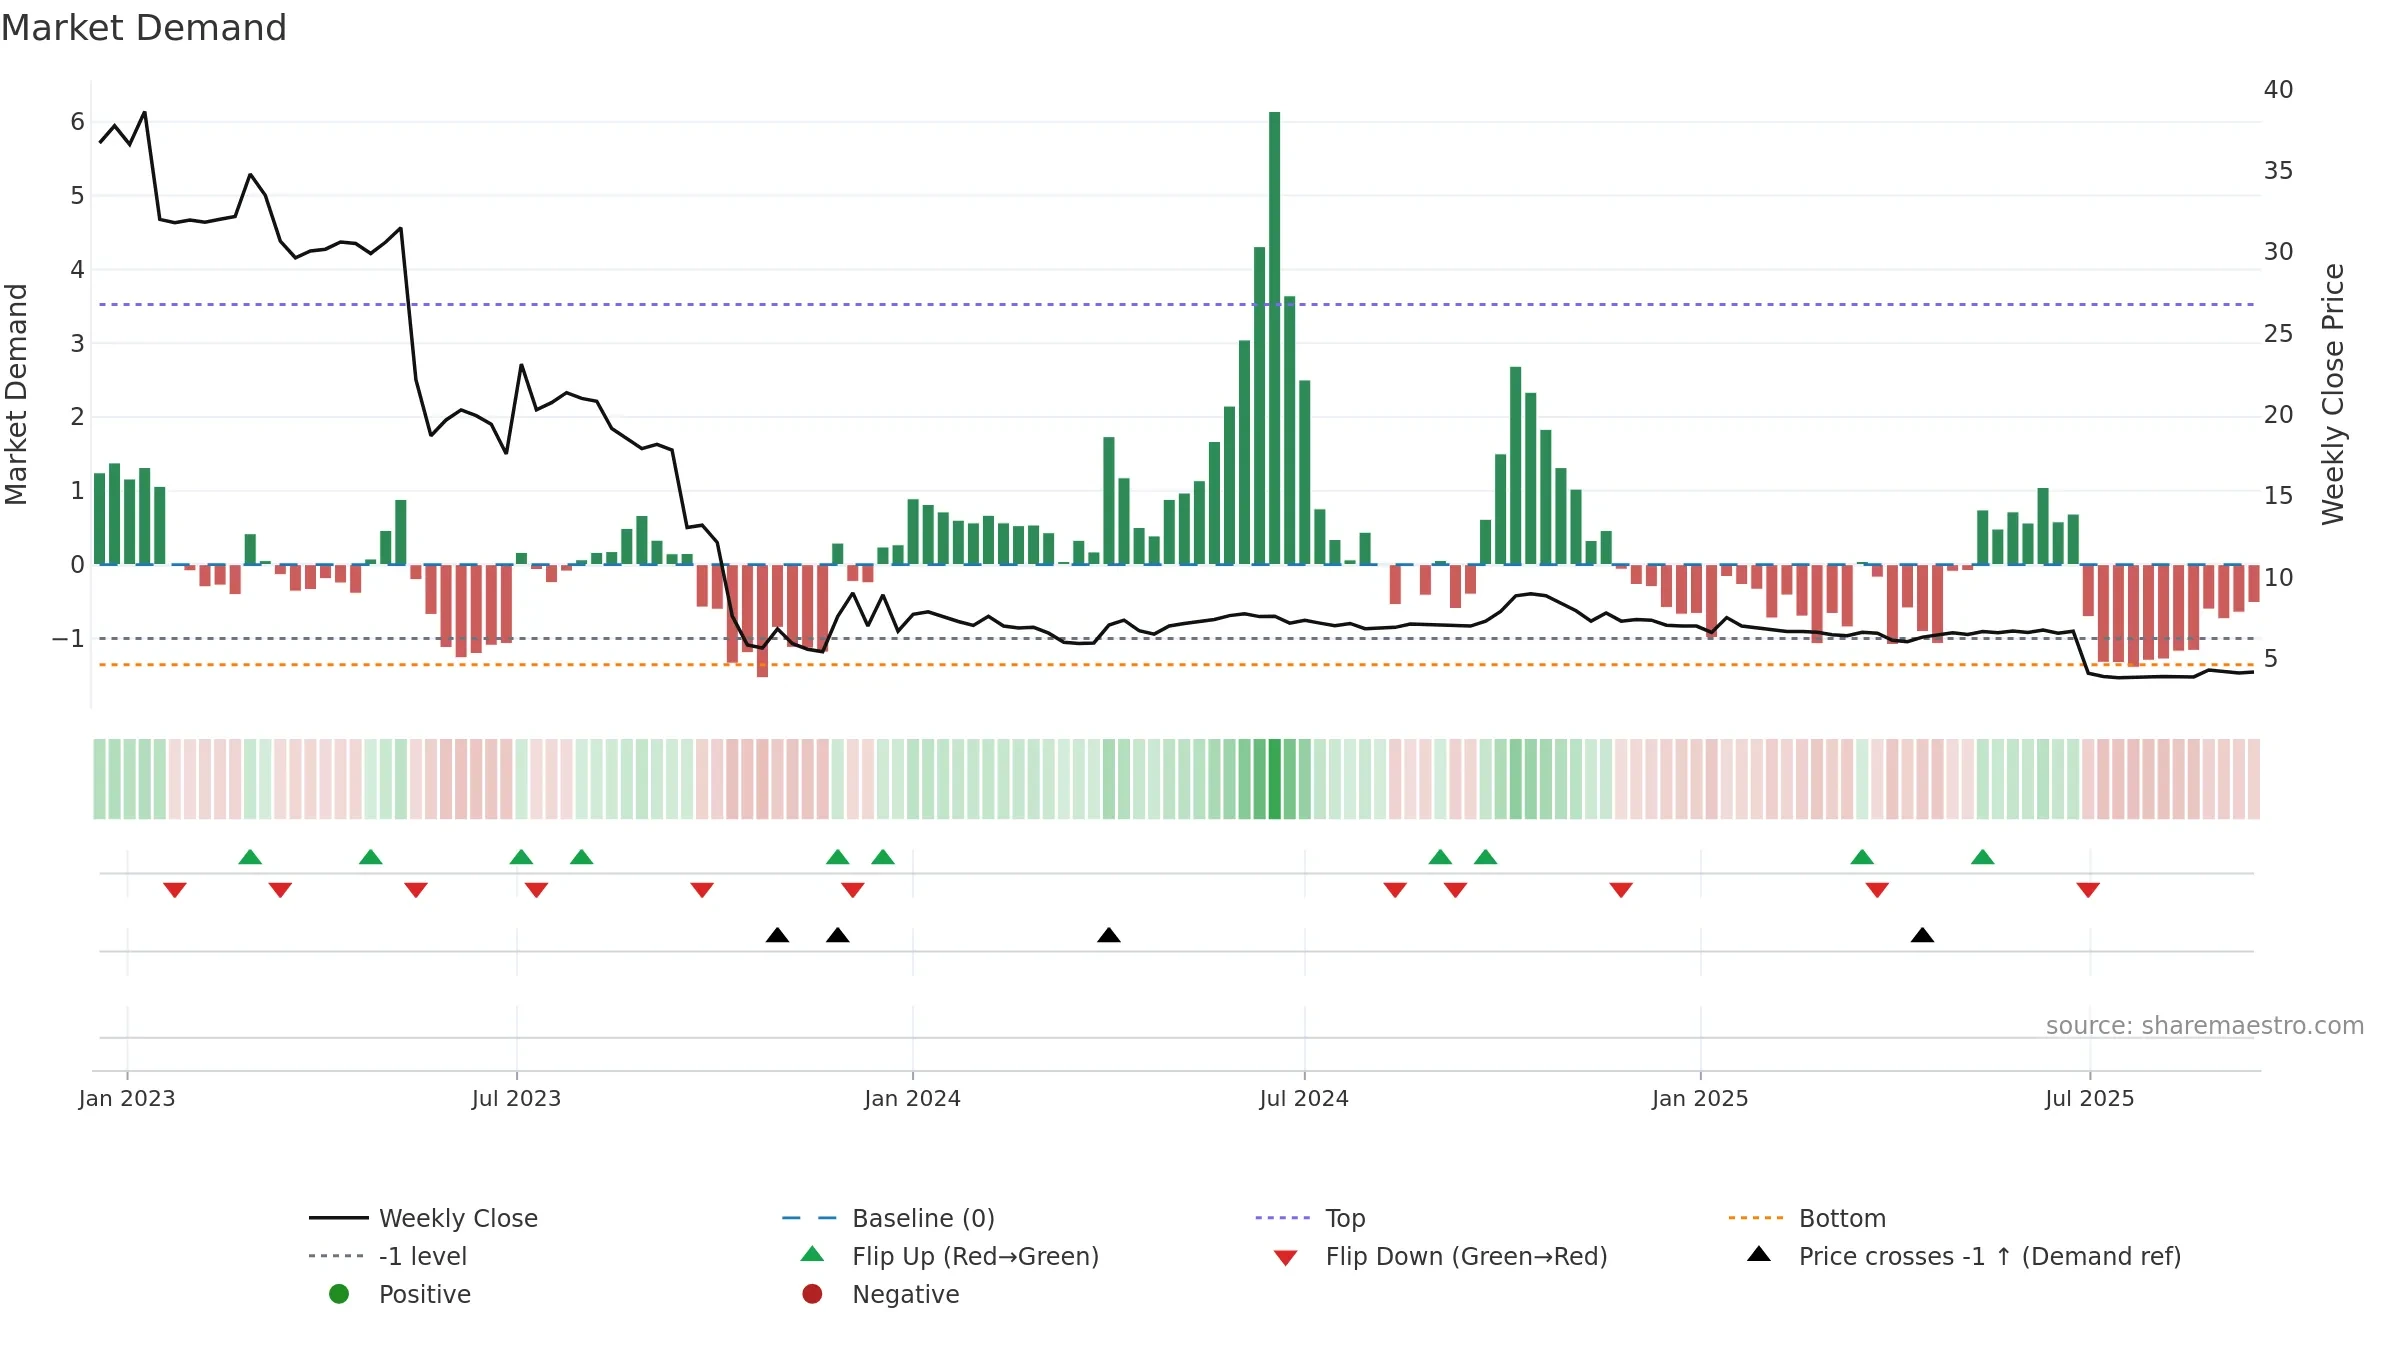Click the black Price crosses -1 legend triangle
The height and width of the screenshot is (1350, 2400).
[1758, 1254]
